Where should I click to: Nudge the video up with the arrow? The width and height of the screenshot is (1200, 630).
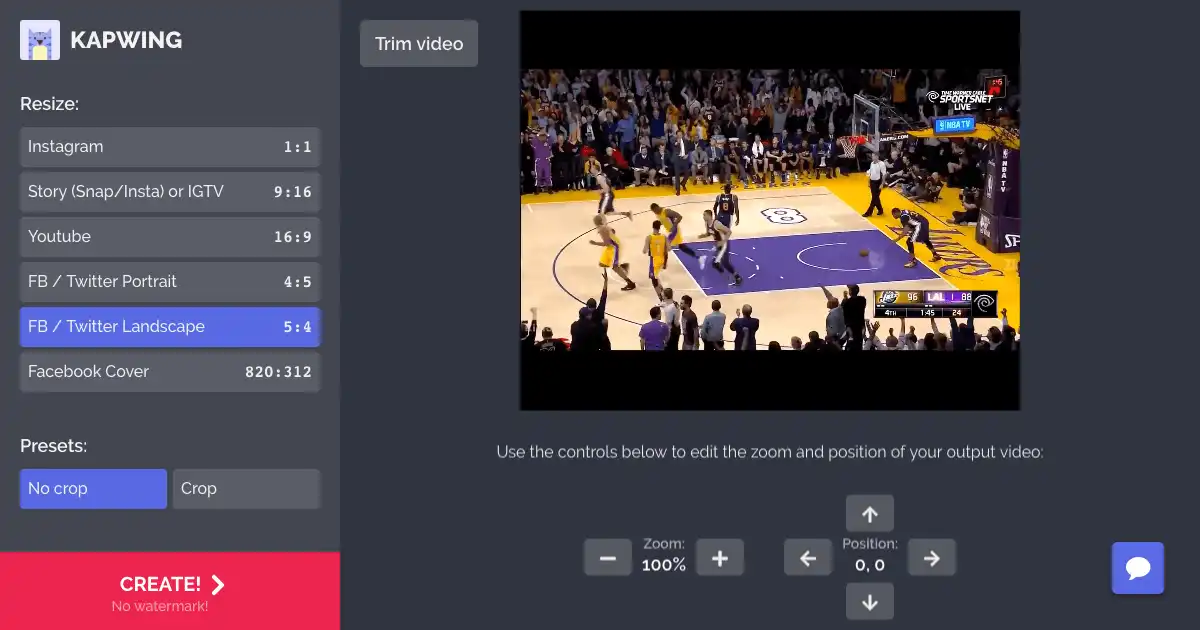tap(869, 513)
